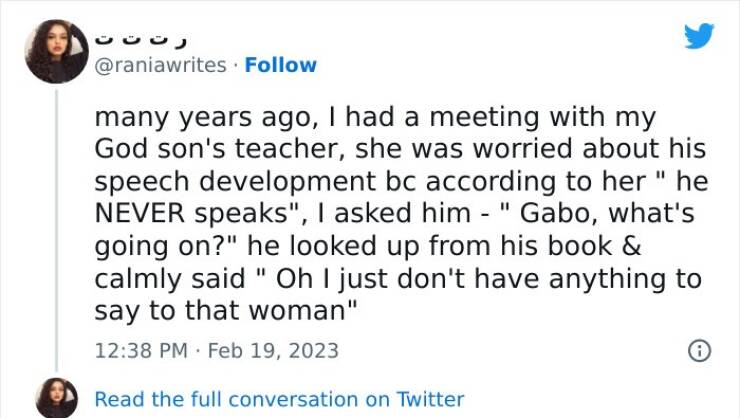Click the vertical thread line under the avatar
This screenshot has width=740, height=418.
pos(57,230)
